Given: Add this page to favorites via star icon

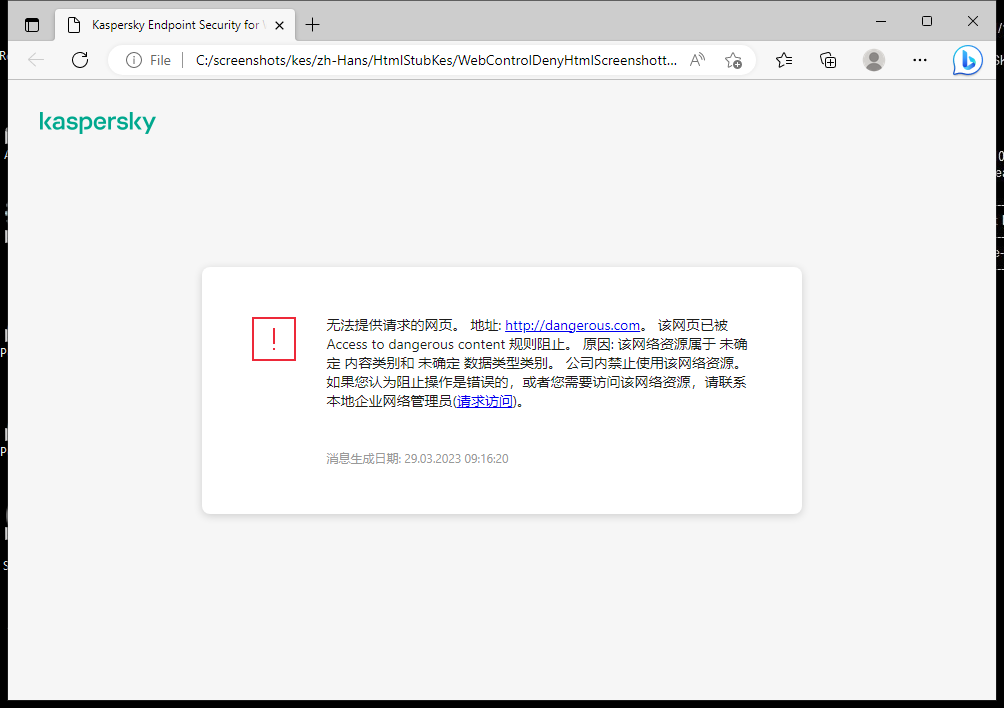Looking at the screenshot, I should pos(733,60).
